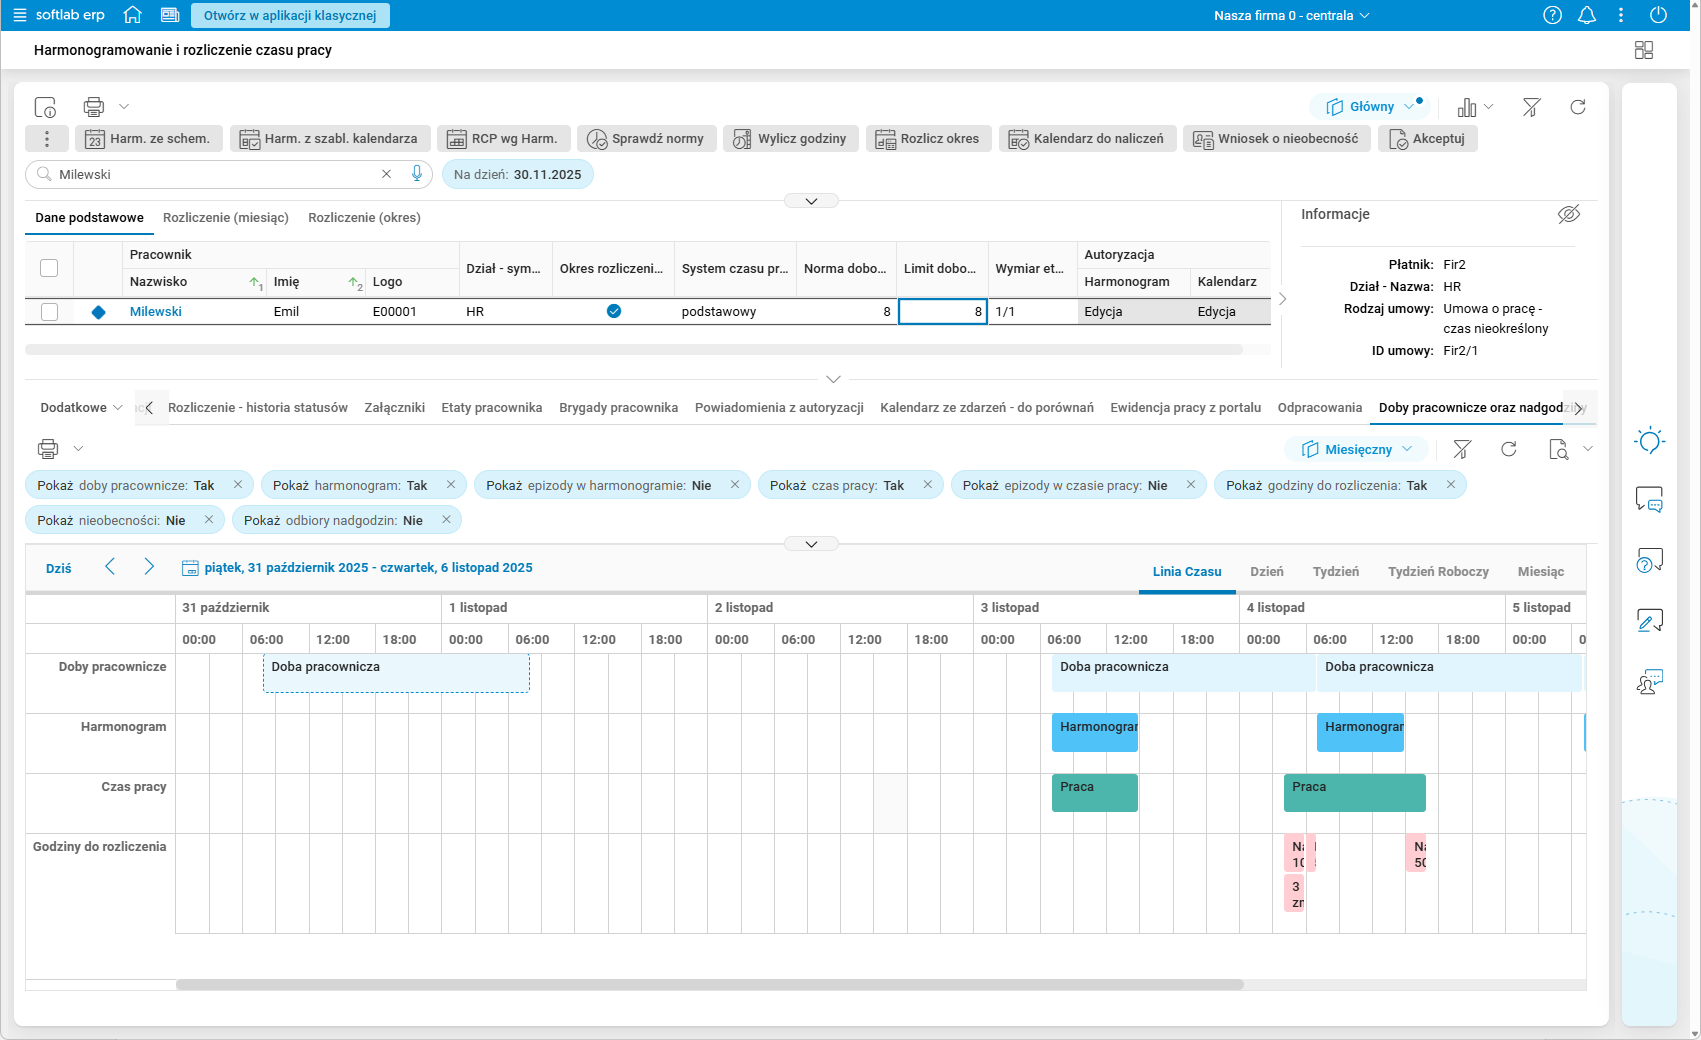1701x1040 pixels.
Task: Select the 'Miesiąc' timeline view
Action: click(x=1541, y=572)
